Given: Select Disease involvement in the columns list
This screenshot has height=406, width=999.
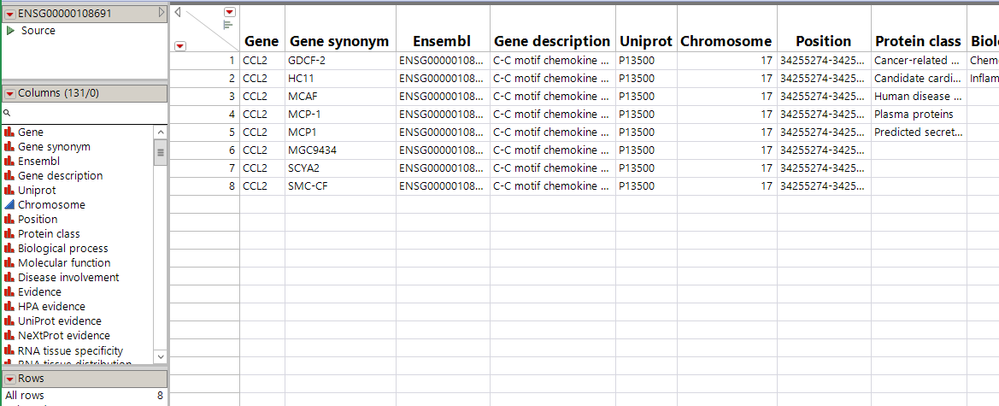Looking at the screenshot, I should pos(68,277).
